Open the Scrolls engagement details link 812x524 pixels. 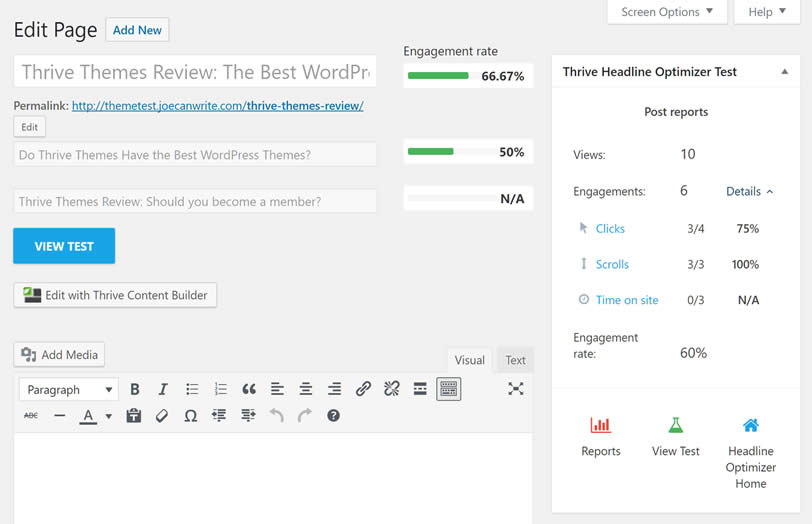point(612,264)
